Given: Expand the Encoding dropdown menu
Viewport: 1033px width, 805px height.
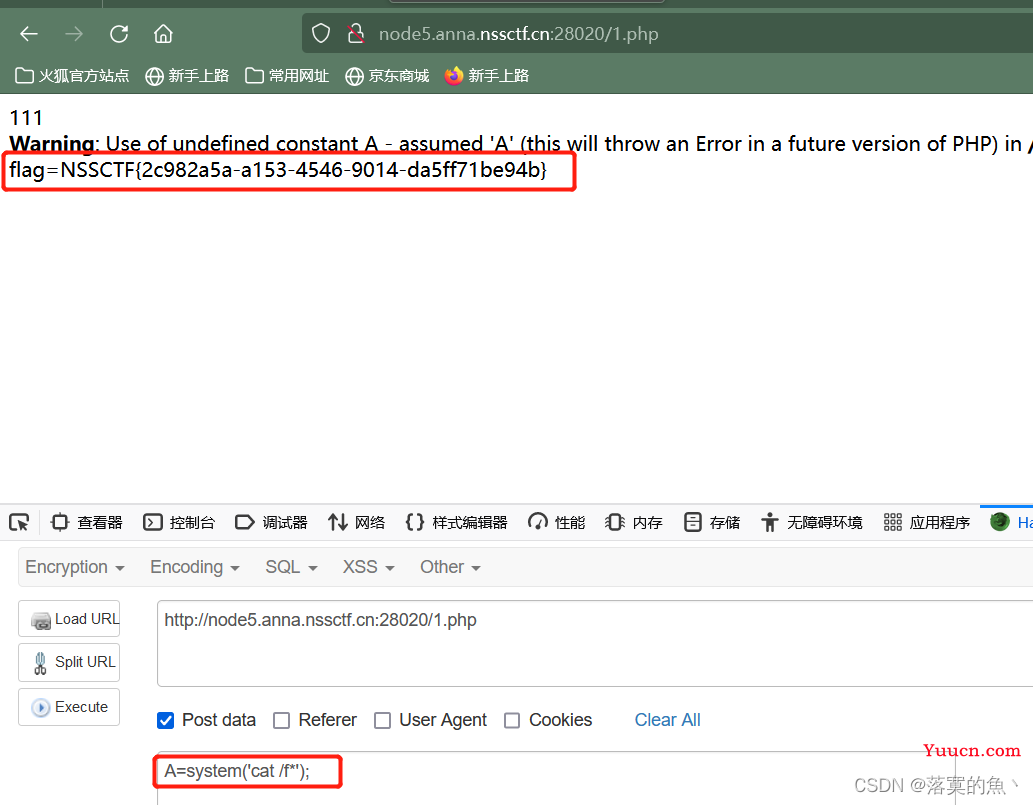Looking at the screenshot, I should pyautogui.click(x=194, y=567).
